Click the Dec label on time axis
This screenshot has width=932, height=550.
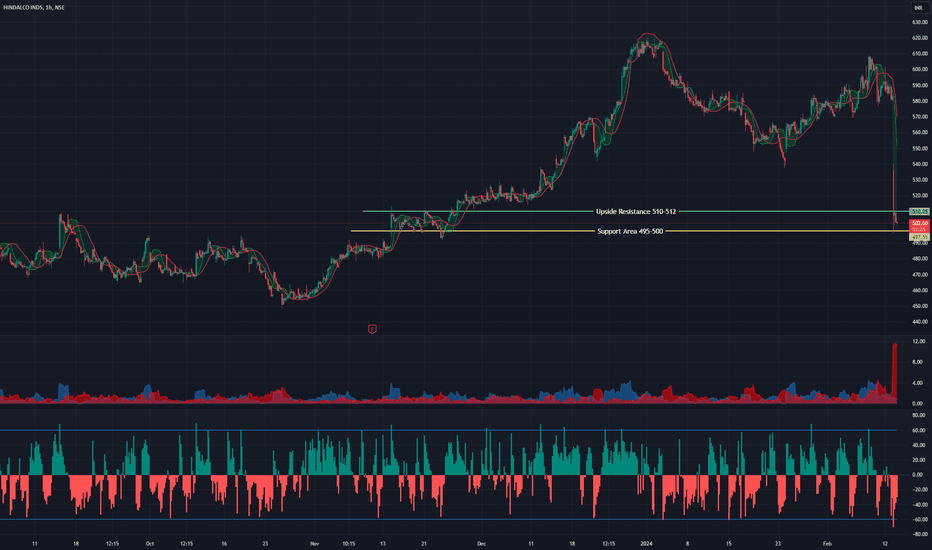click(x=481, y=543)
